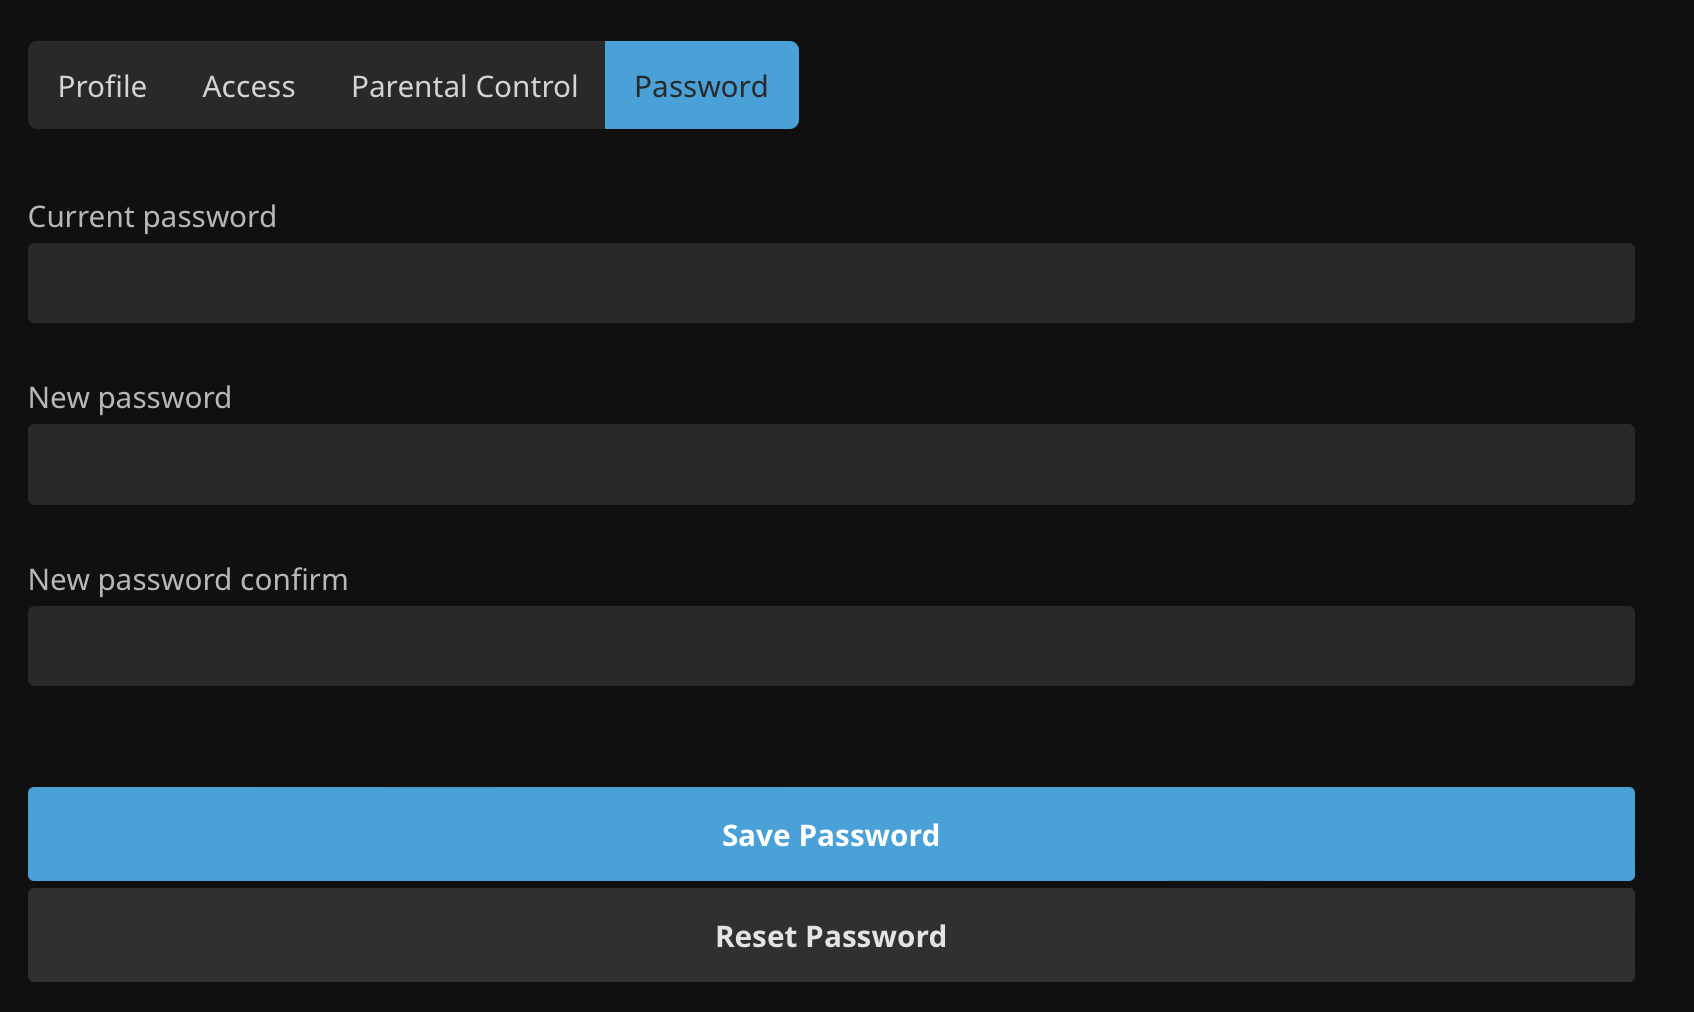Screen dimensions: 1694x1012
Task: View user Profile settings tab
Action: click(102, 86)
